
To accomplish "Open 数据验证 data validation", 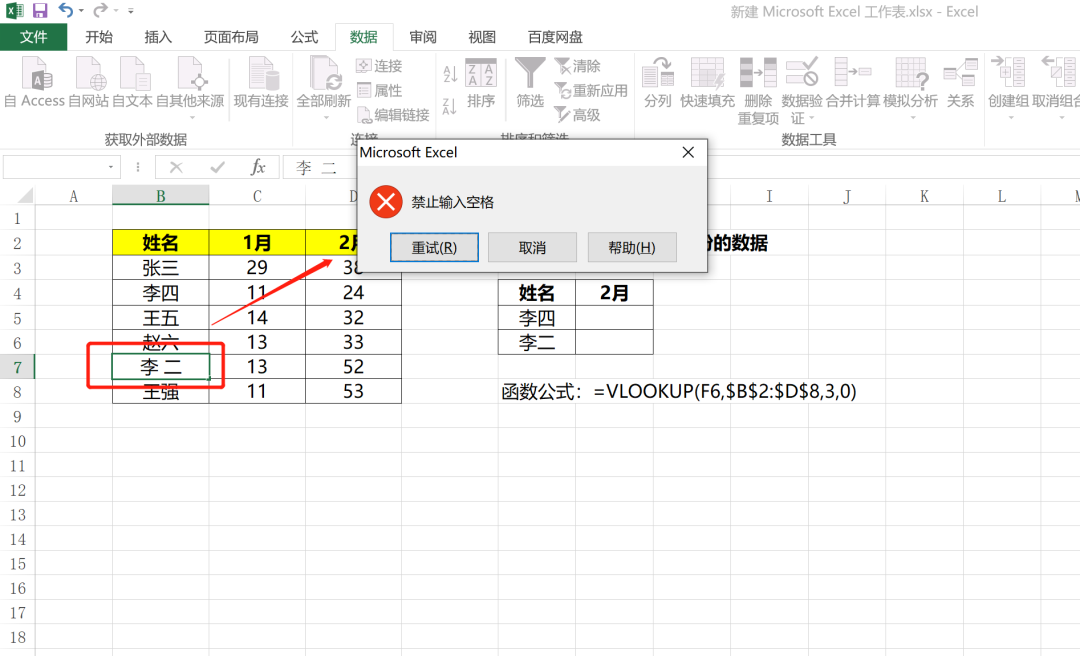I will pyautogui.click(x=802, y=91).
